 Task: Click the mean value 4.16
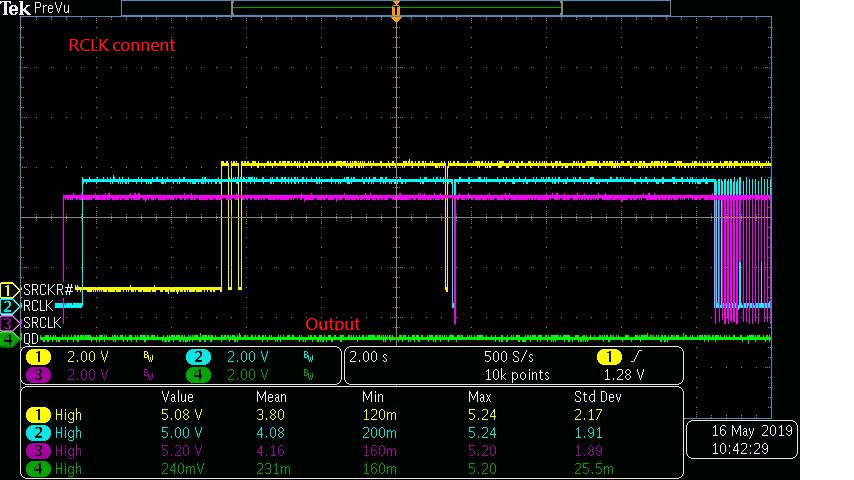pos(271,451)
